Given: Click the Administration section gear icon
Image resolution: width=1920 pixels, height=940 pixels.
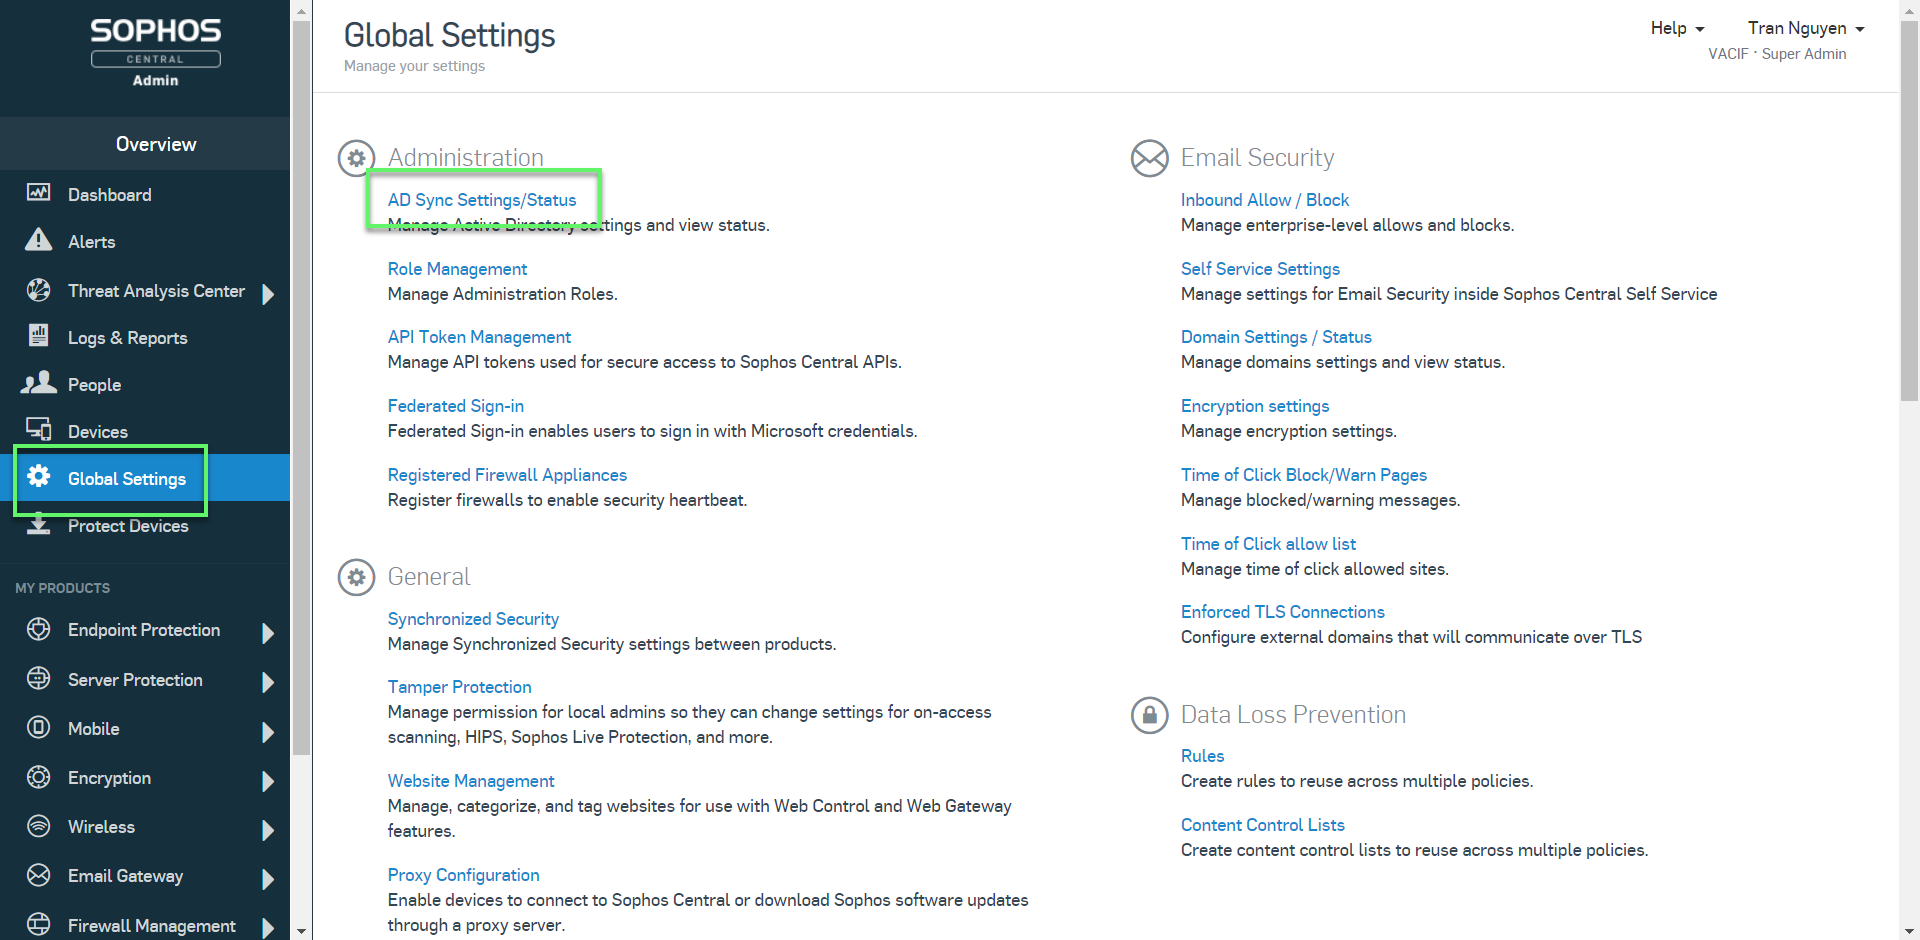Looking at the screenshot, I should 356,158.
